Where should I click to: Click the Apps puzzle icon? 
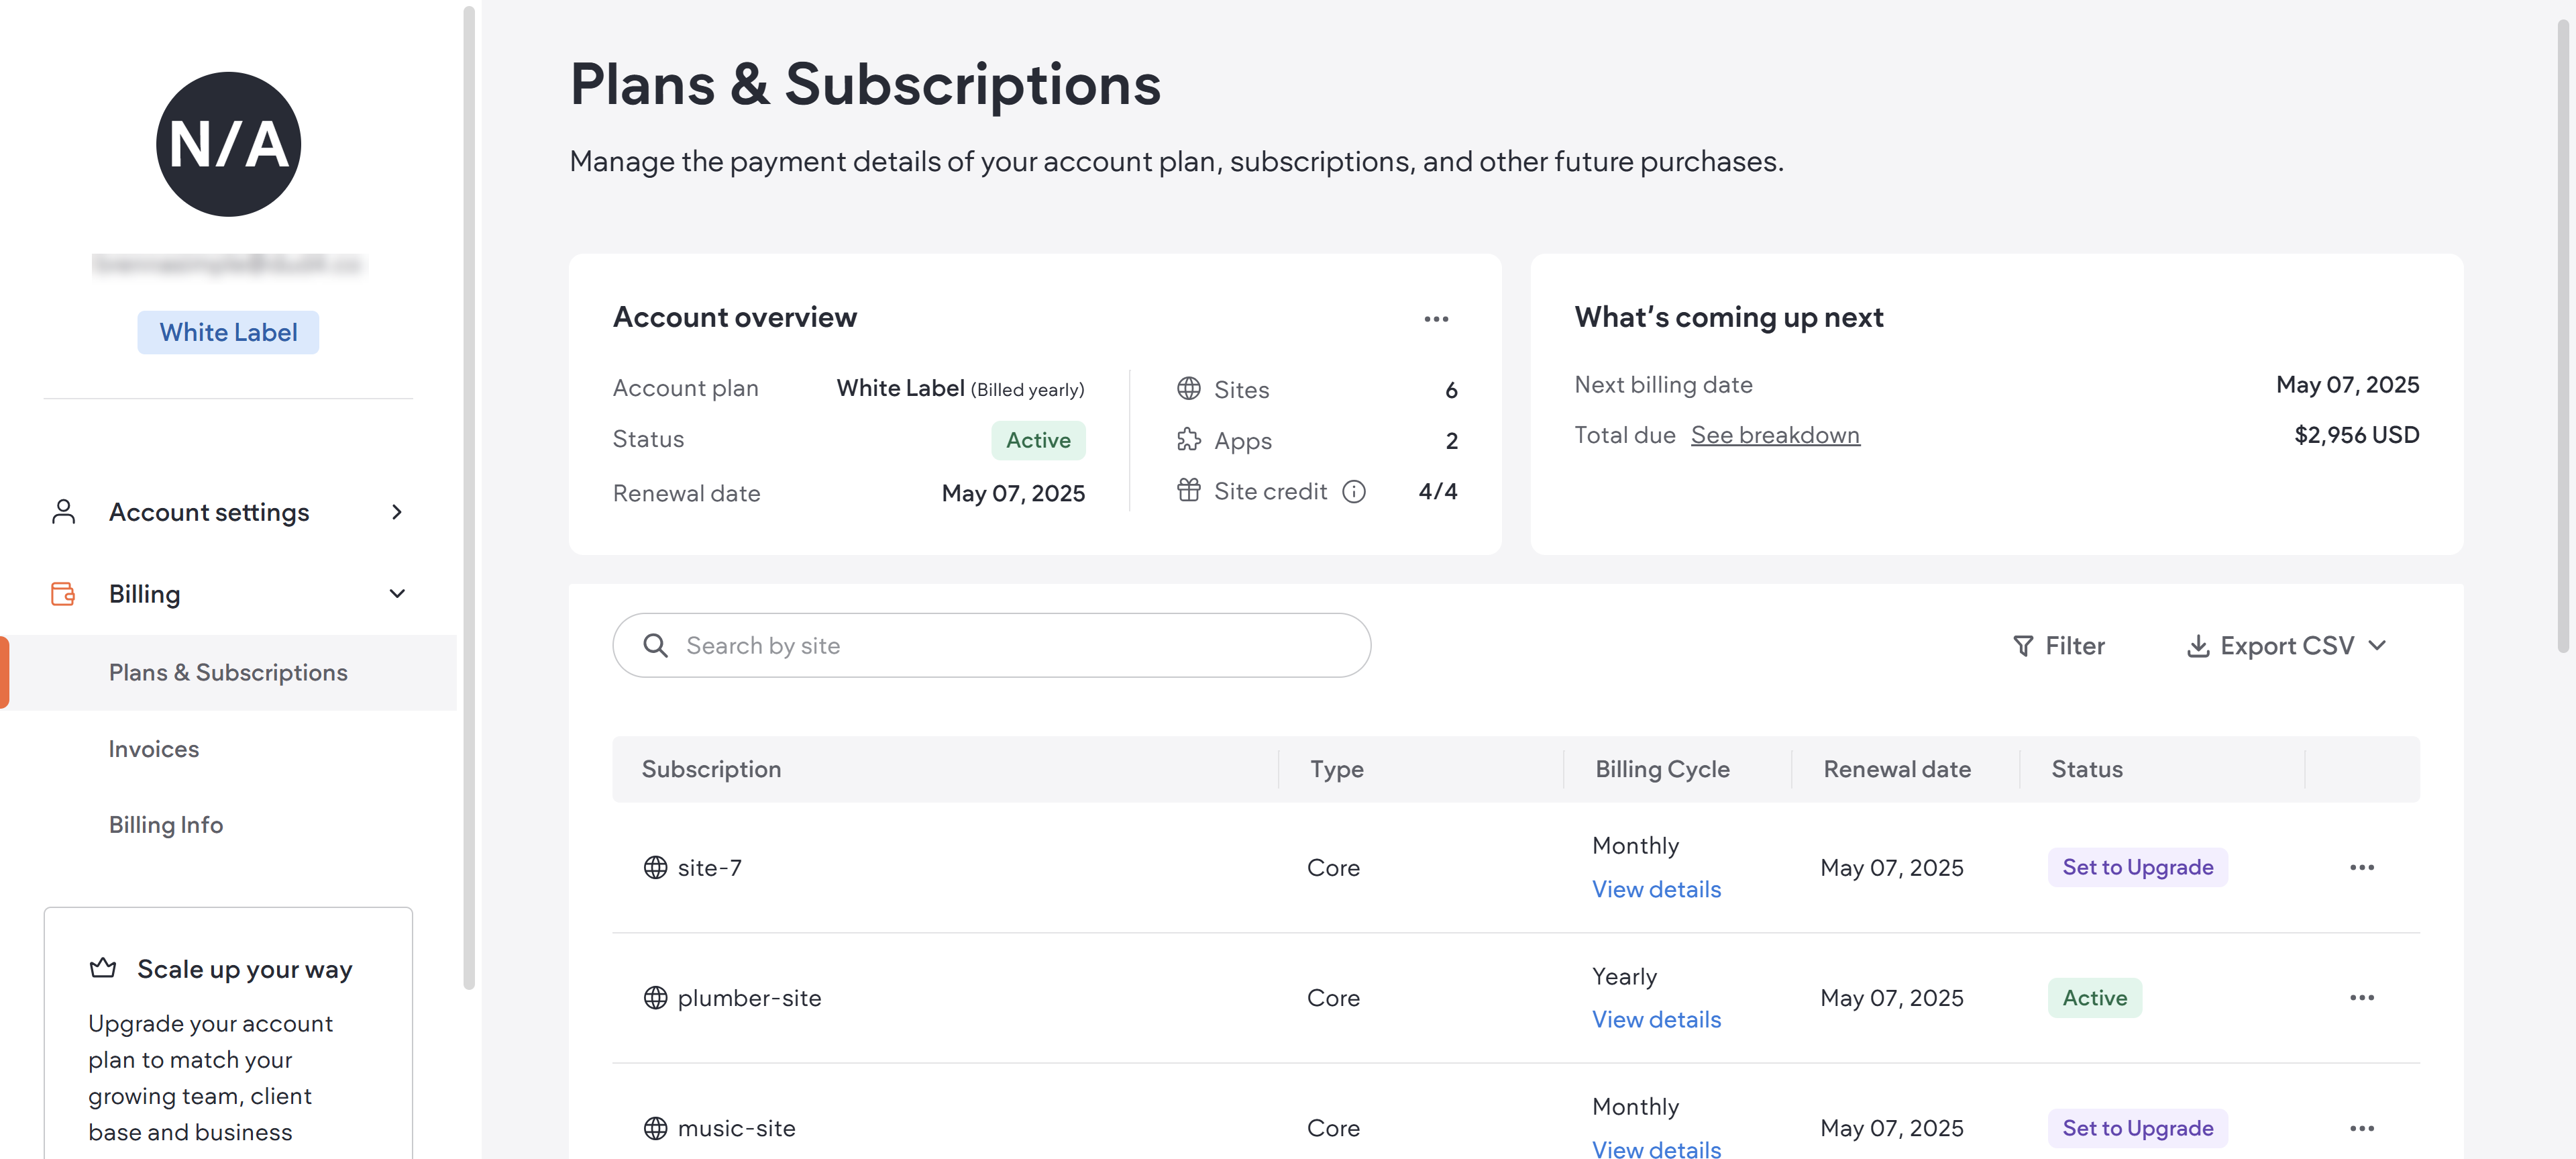click(1189, 439)
